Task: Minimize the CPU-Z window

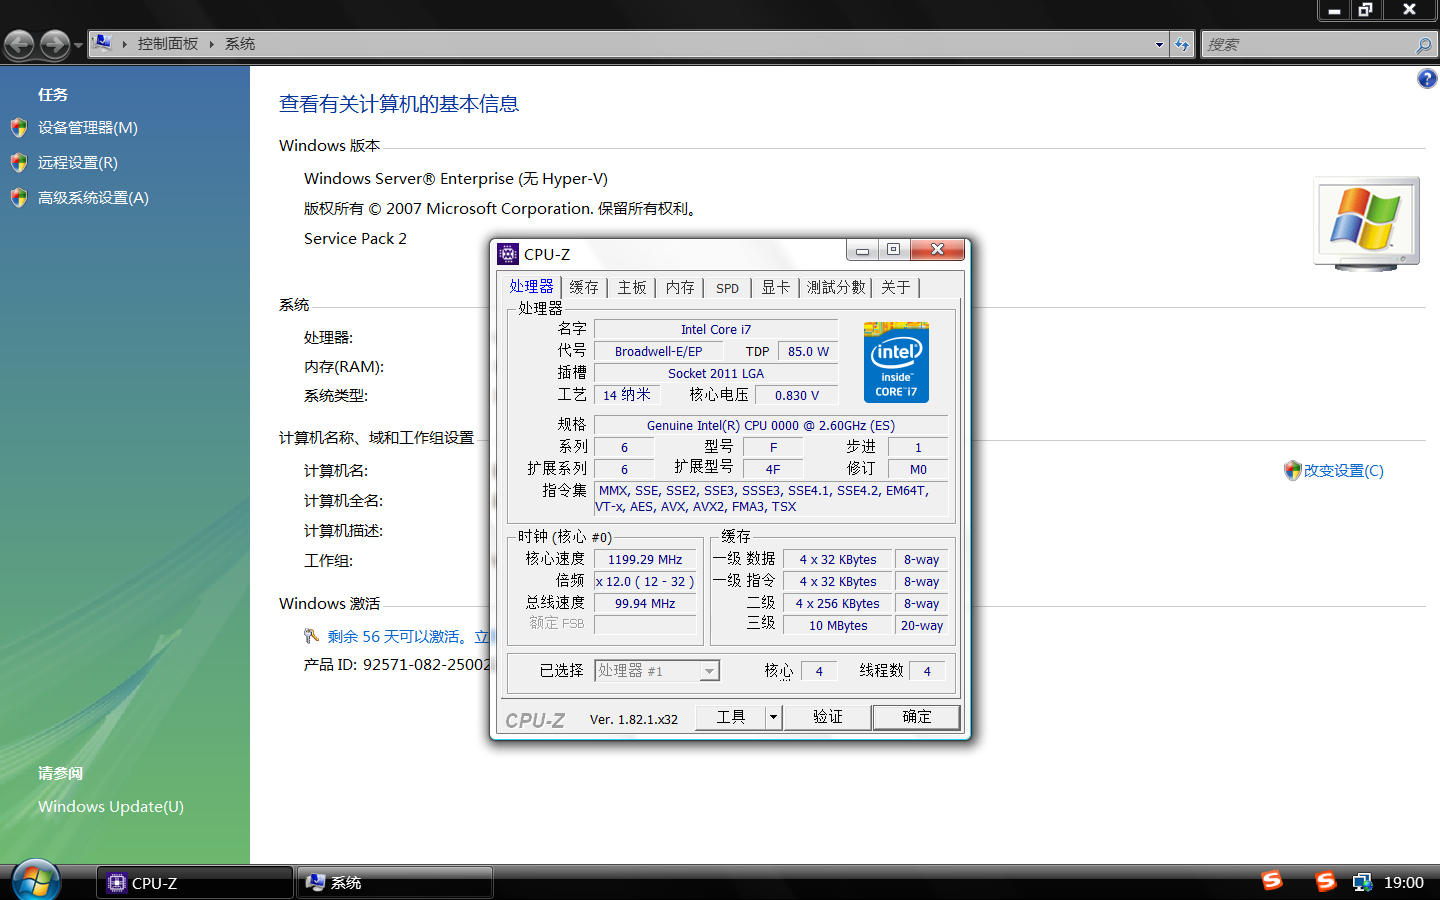Action: click(862, 250)
